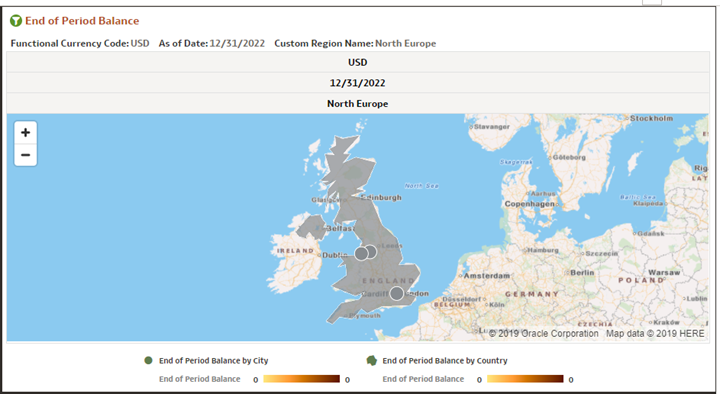The image size is (720, 394).
Task: Click the Berlin label on the map
Action: tap(582, 273)
